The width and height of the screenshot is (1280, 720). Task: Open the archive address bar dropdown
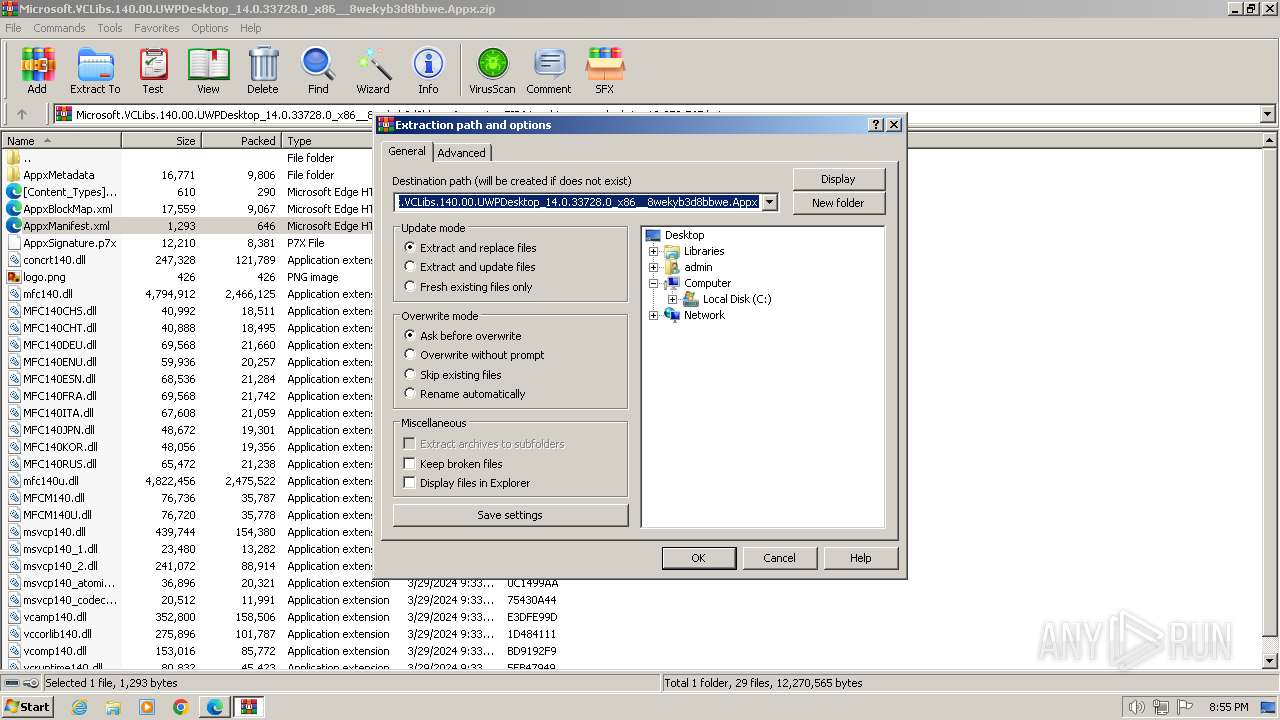tap(1267, 114)
